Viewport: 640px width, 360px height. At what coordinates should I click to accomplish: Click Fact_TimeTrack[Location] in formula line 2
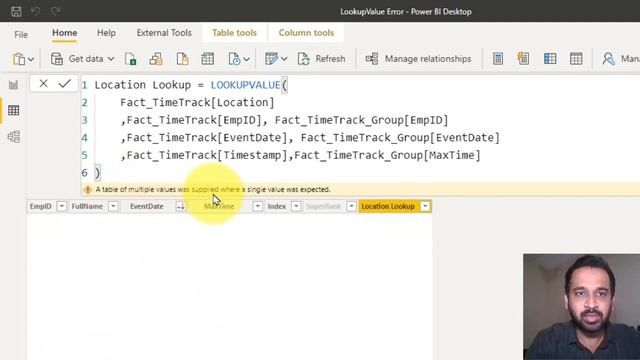197,102
